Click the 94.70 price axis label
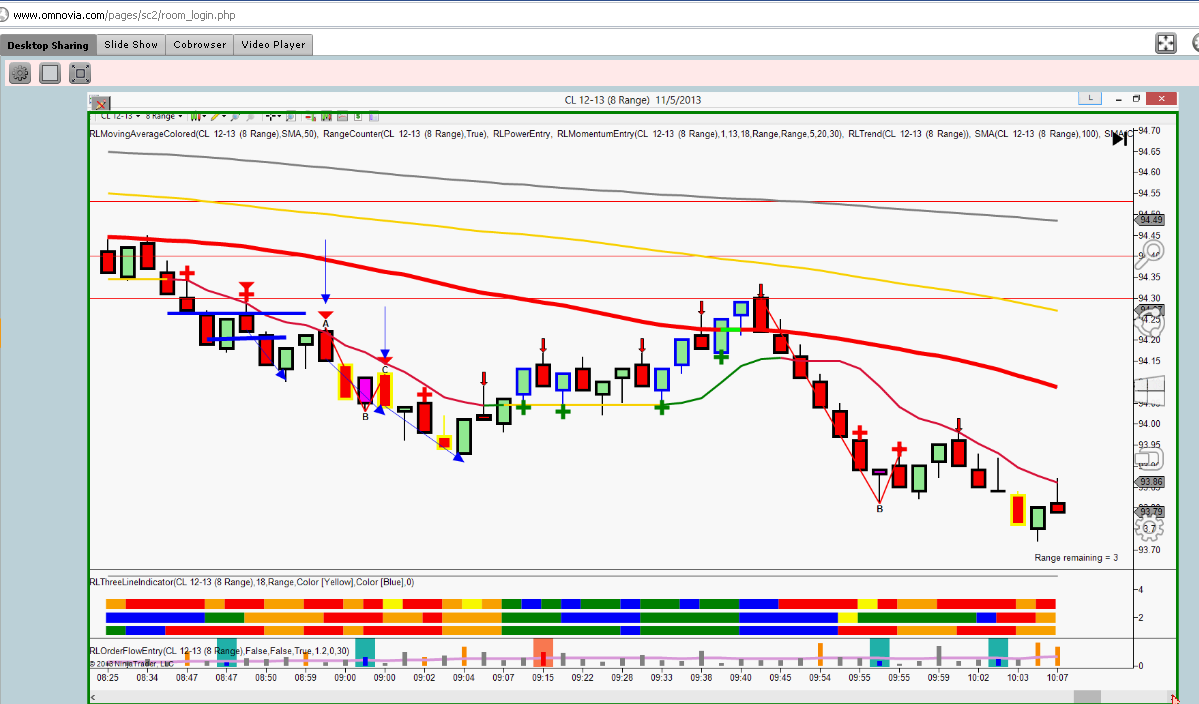This screenshot has width=1199, height=704. pos(1149,131)
